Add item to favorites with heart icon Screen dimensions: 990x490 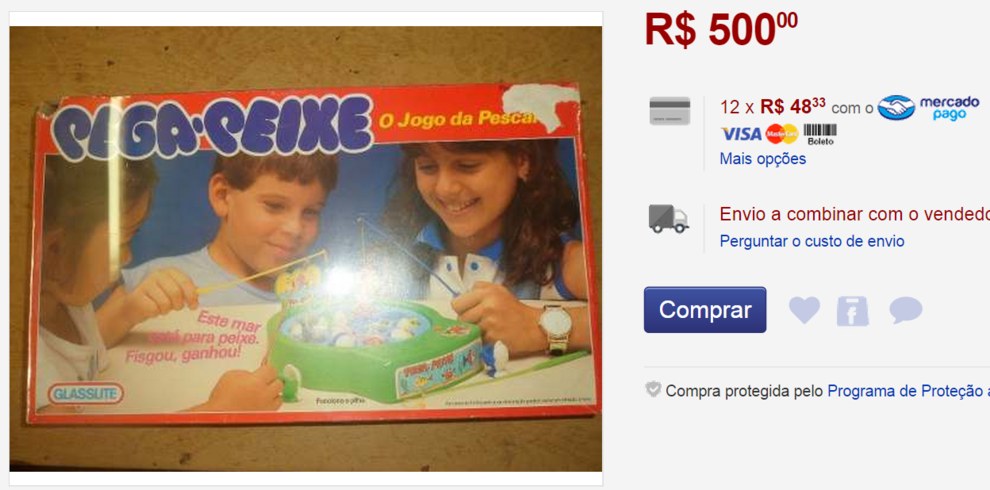coord(804,310)
